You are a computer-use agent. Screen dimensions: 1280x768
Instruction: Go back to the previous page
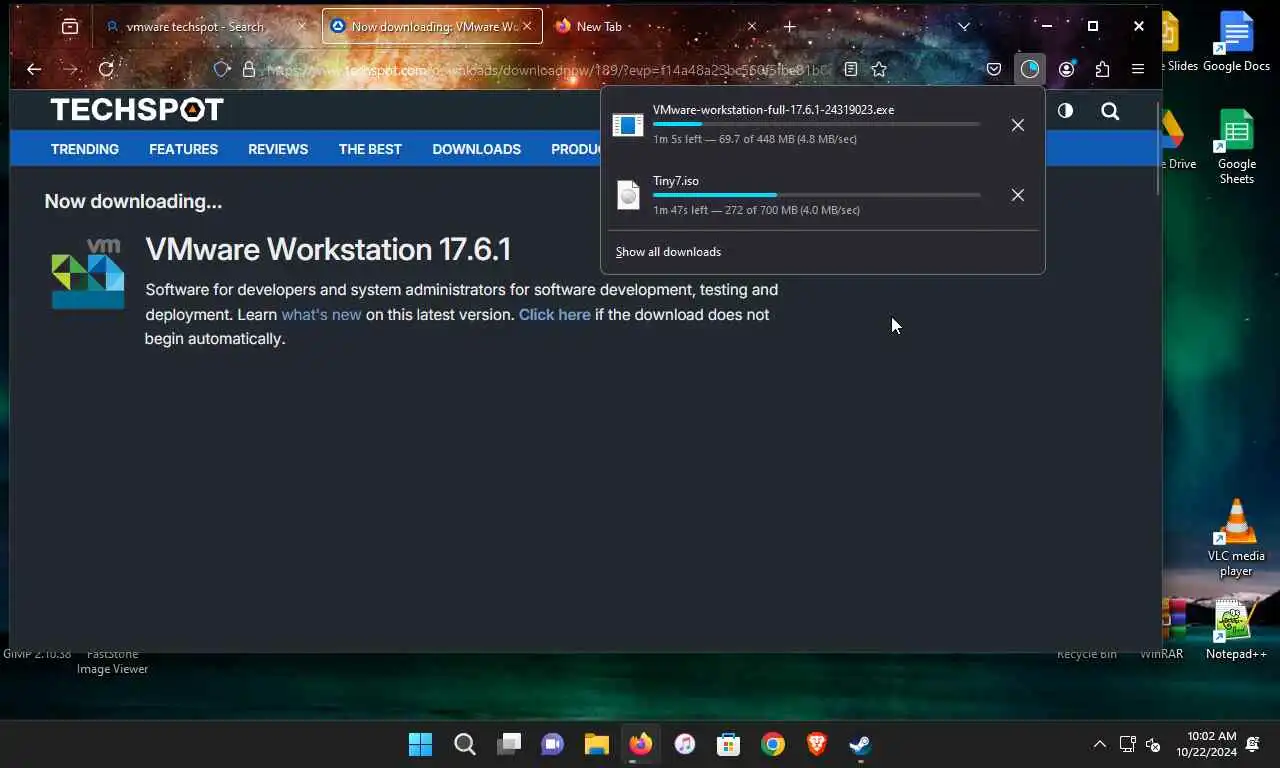[34, 69]
